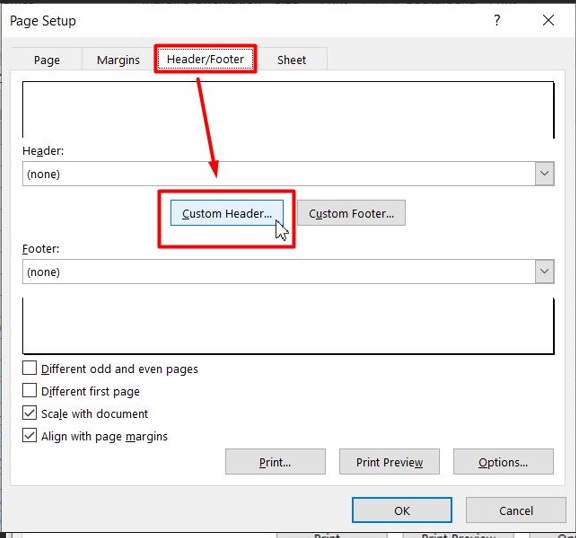Open the Margins tab
This screenshot has height=538, width=576.
[x=118, y=59]
